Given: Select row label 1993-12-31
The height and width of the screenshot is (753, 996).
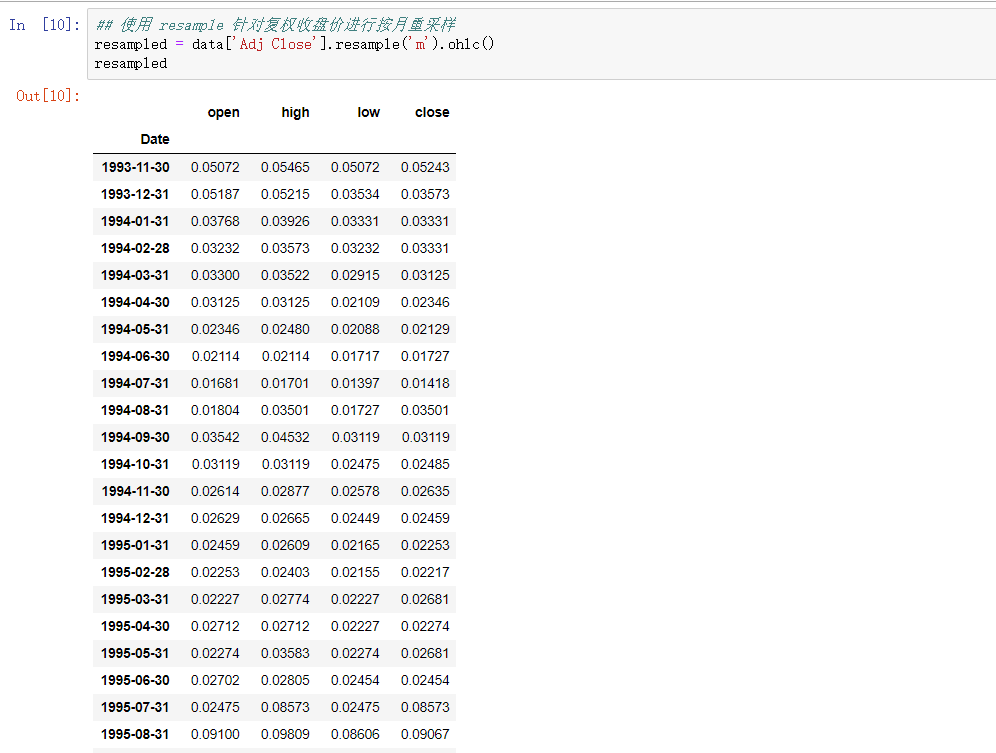Looking at the screenshot, I should tap(135, 194).
